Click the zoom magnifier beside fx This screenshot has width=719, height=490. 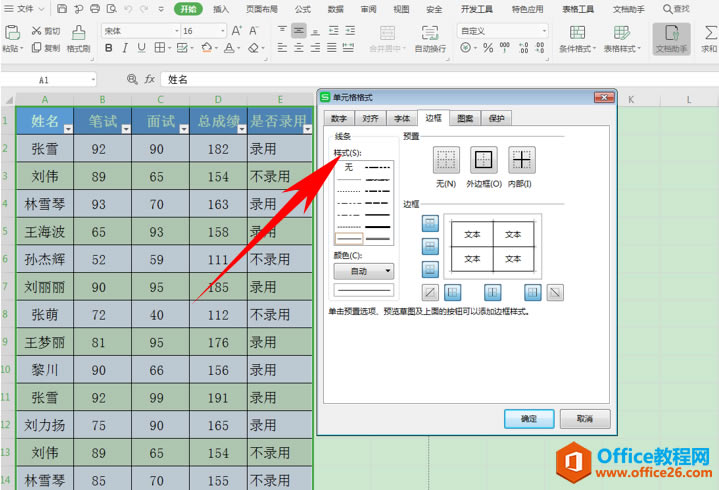click(132, 79)
